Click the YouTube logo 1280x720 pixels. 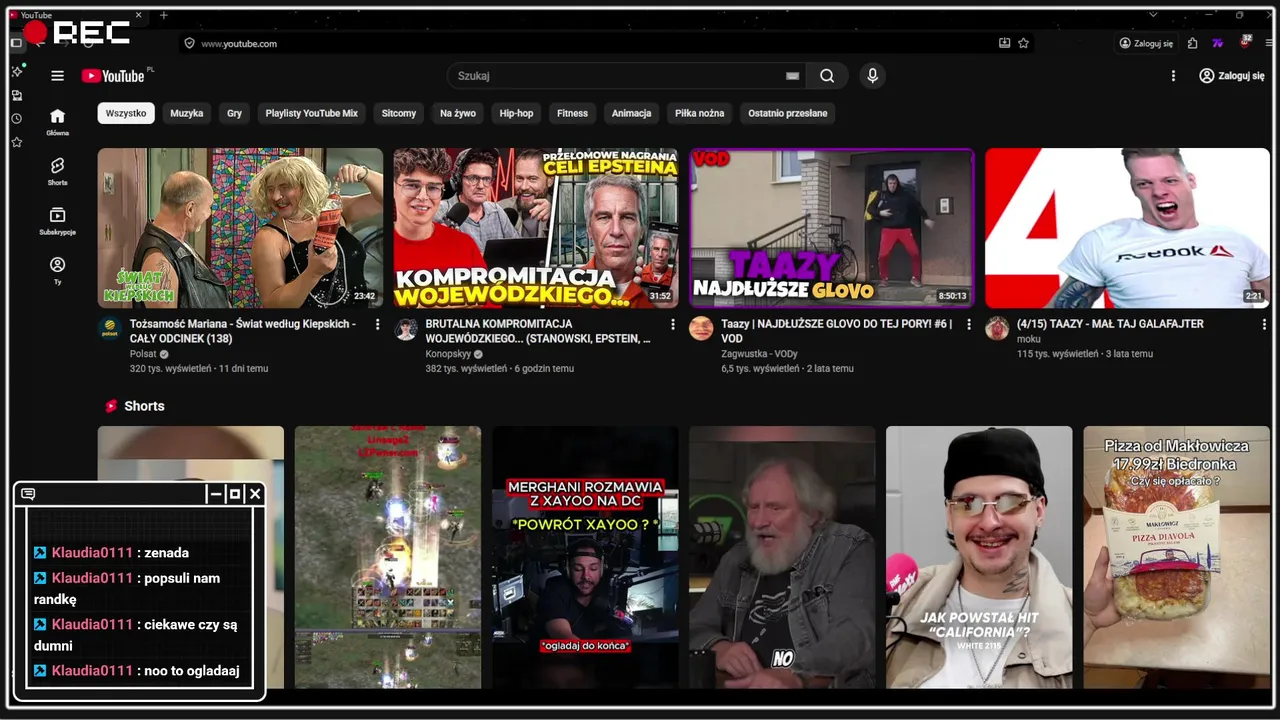tap(113, 76)
